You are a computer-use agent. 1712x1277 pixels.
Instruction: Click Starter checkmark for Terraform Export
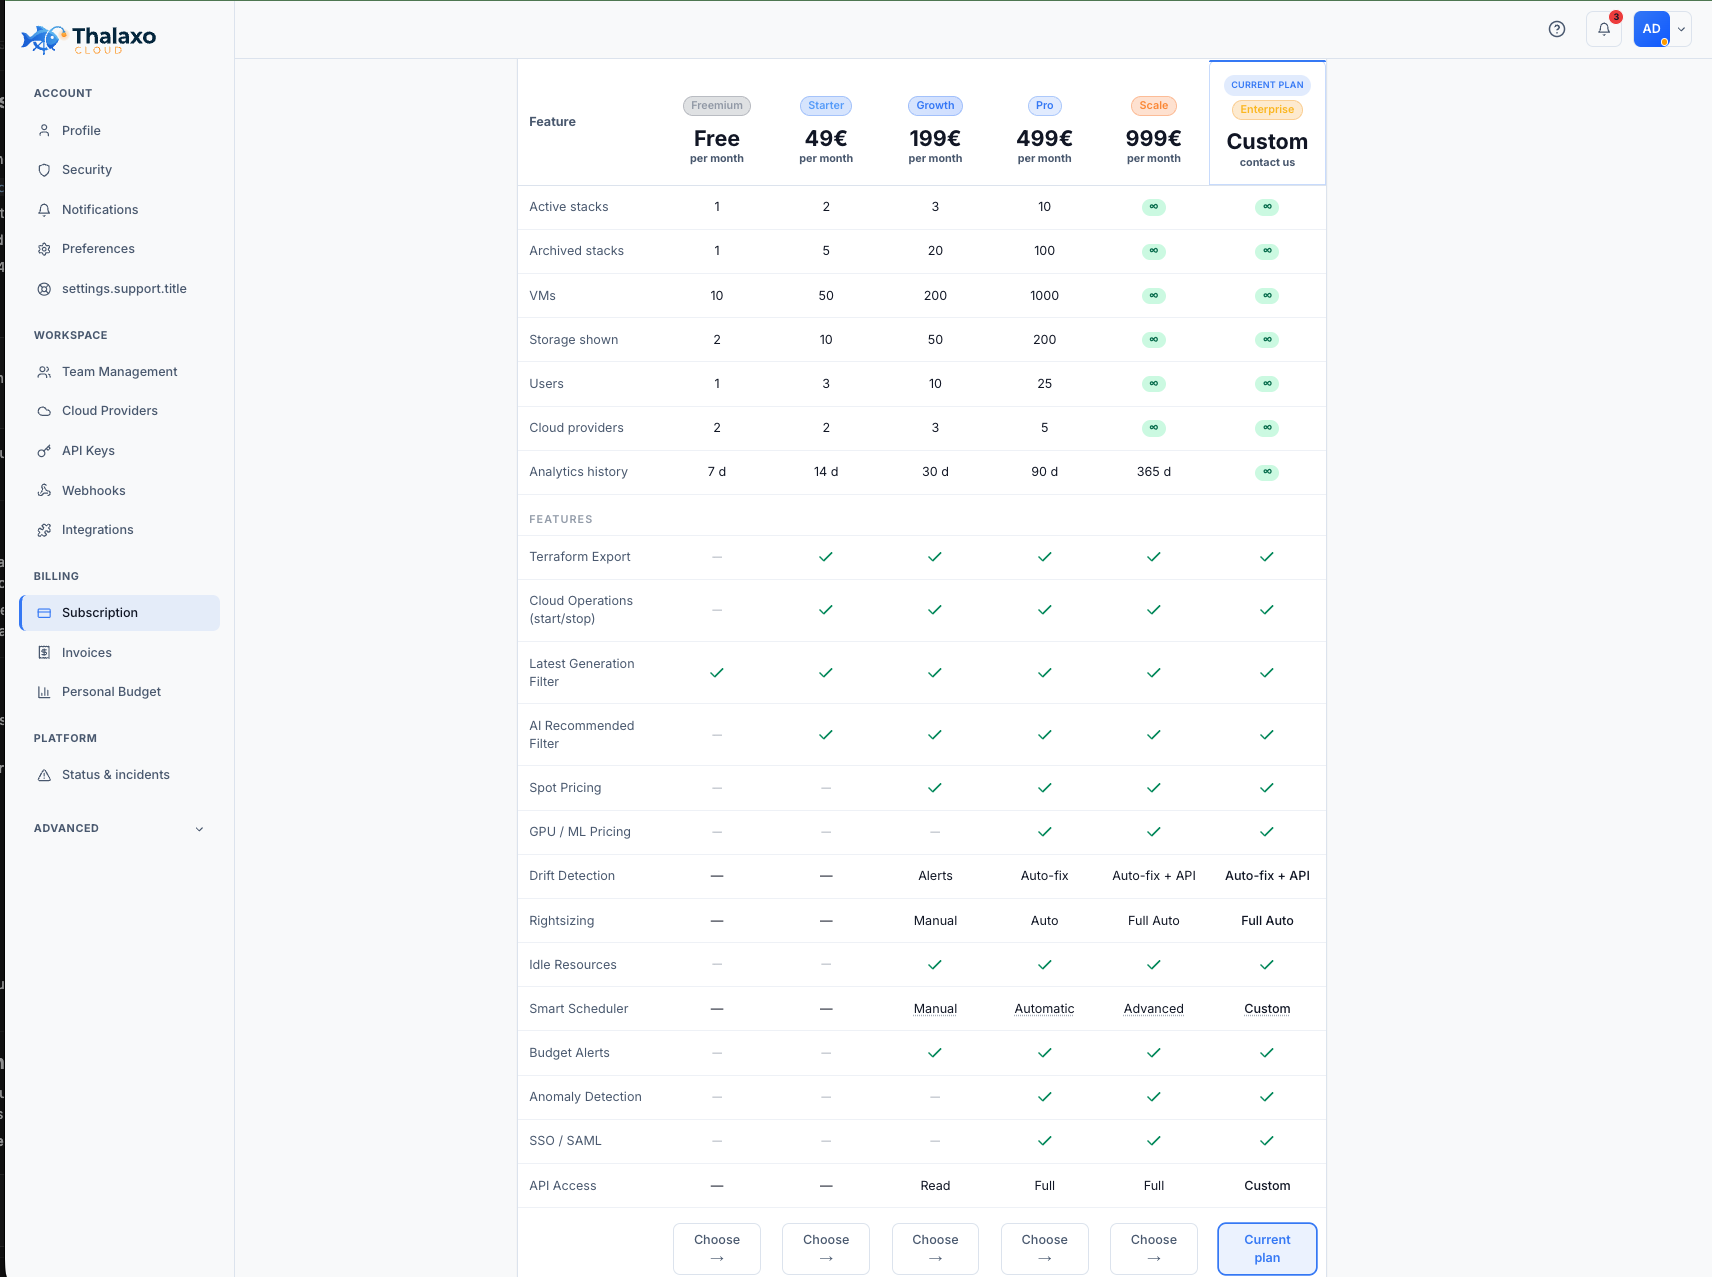pos(826,557)
